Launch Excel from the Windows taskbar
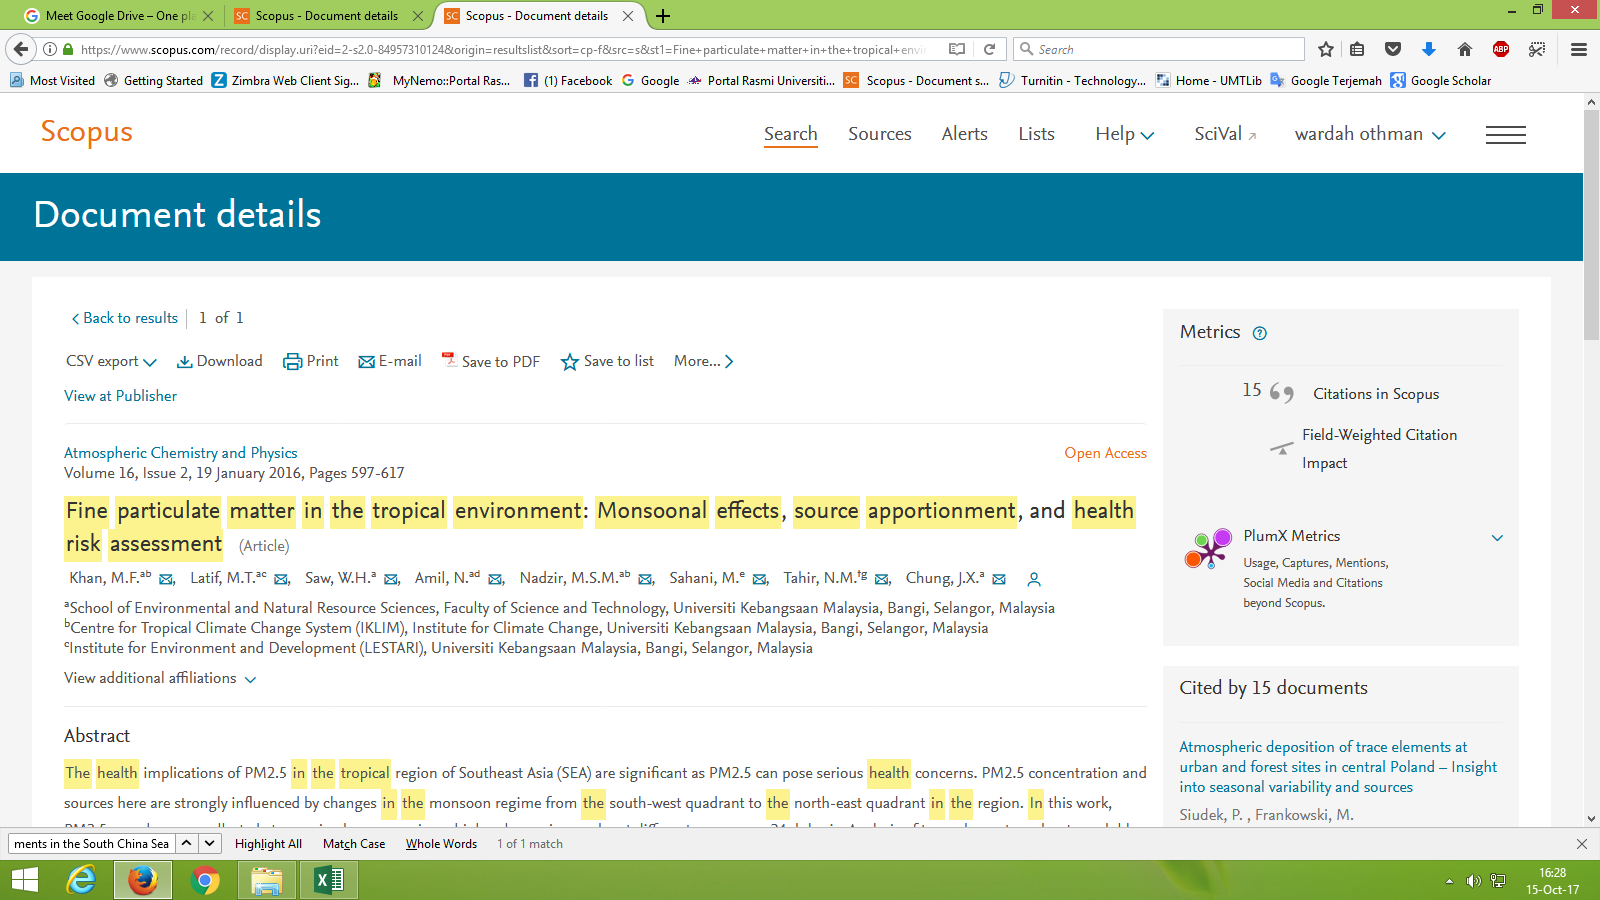Viewport: 1600px width, 900px height. pyautogui.click(x=328, y=880)
